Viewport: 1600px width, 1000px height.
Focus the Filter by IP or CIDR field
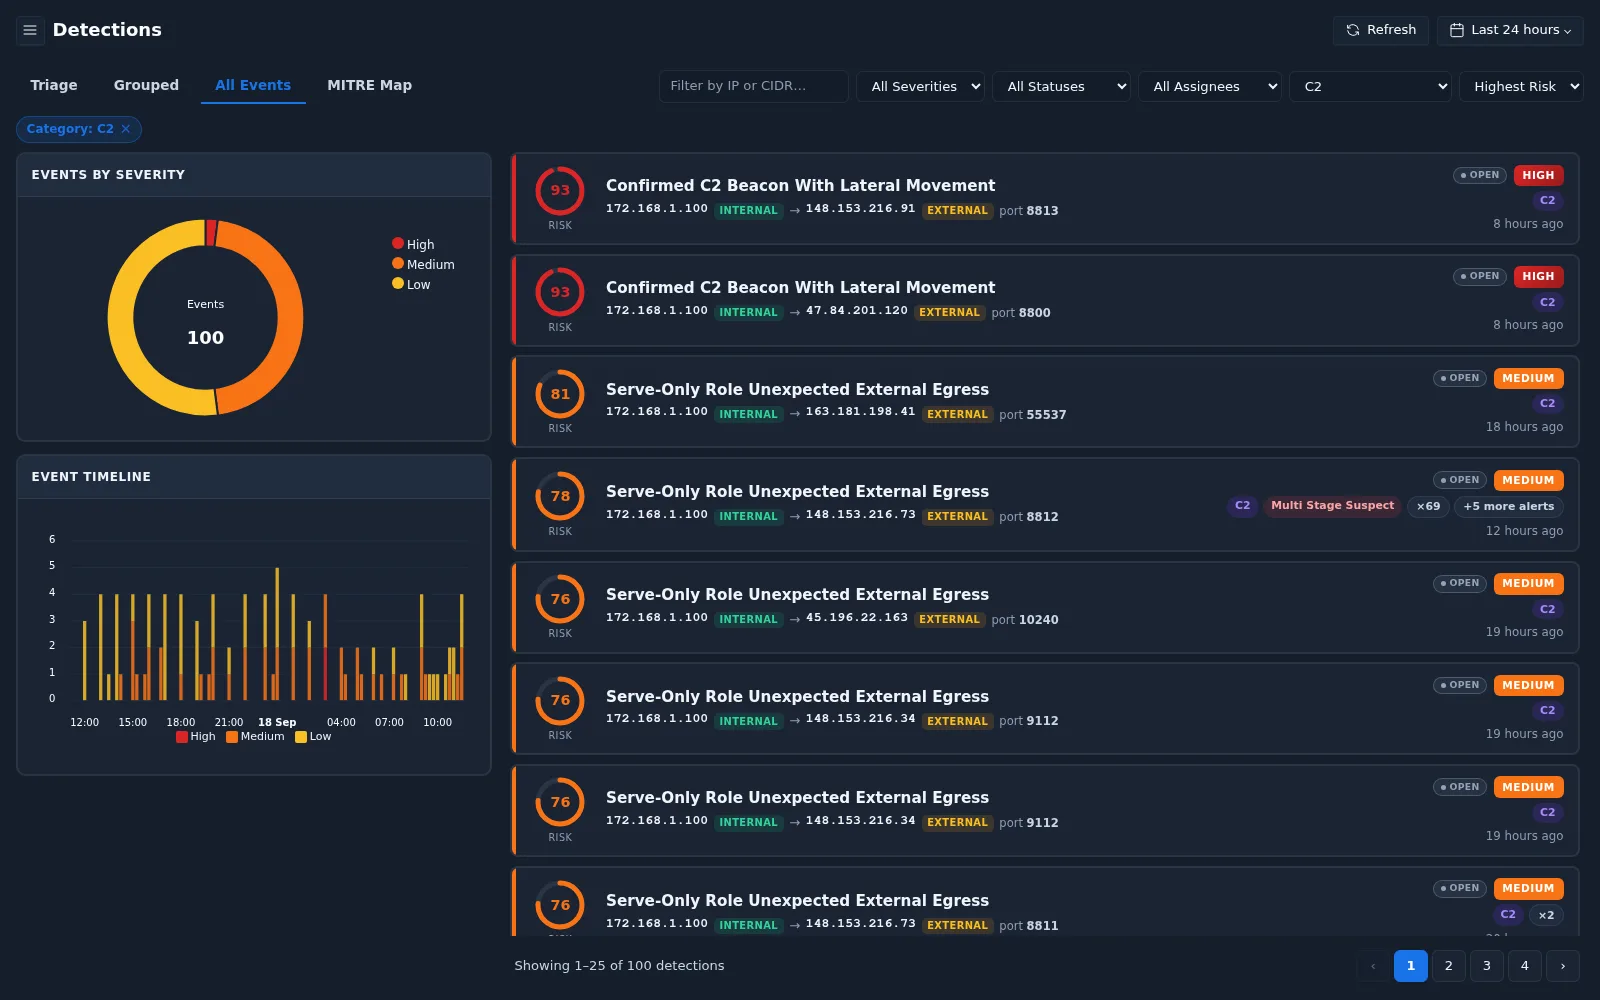(754, 86)
